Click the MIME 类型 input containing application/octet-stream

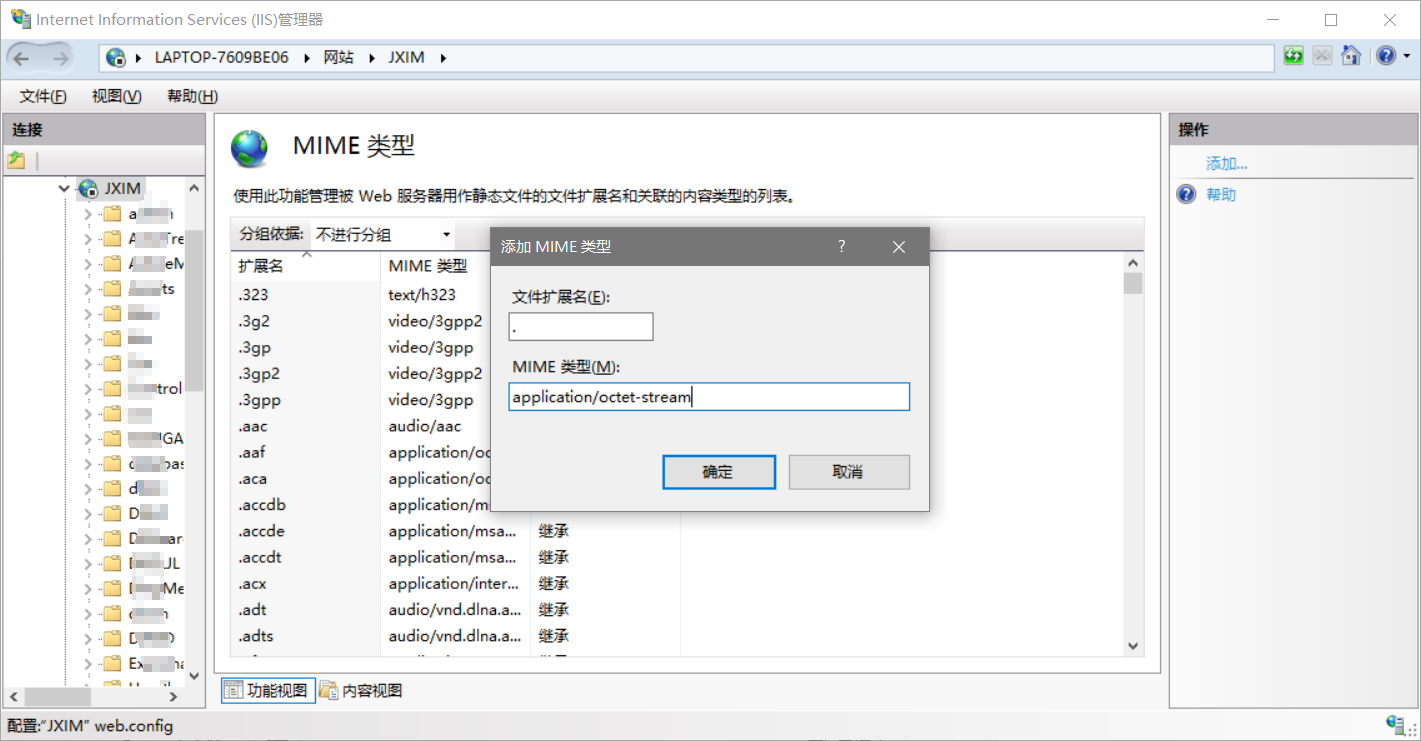(x=709, y=397)
